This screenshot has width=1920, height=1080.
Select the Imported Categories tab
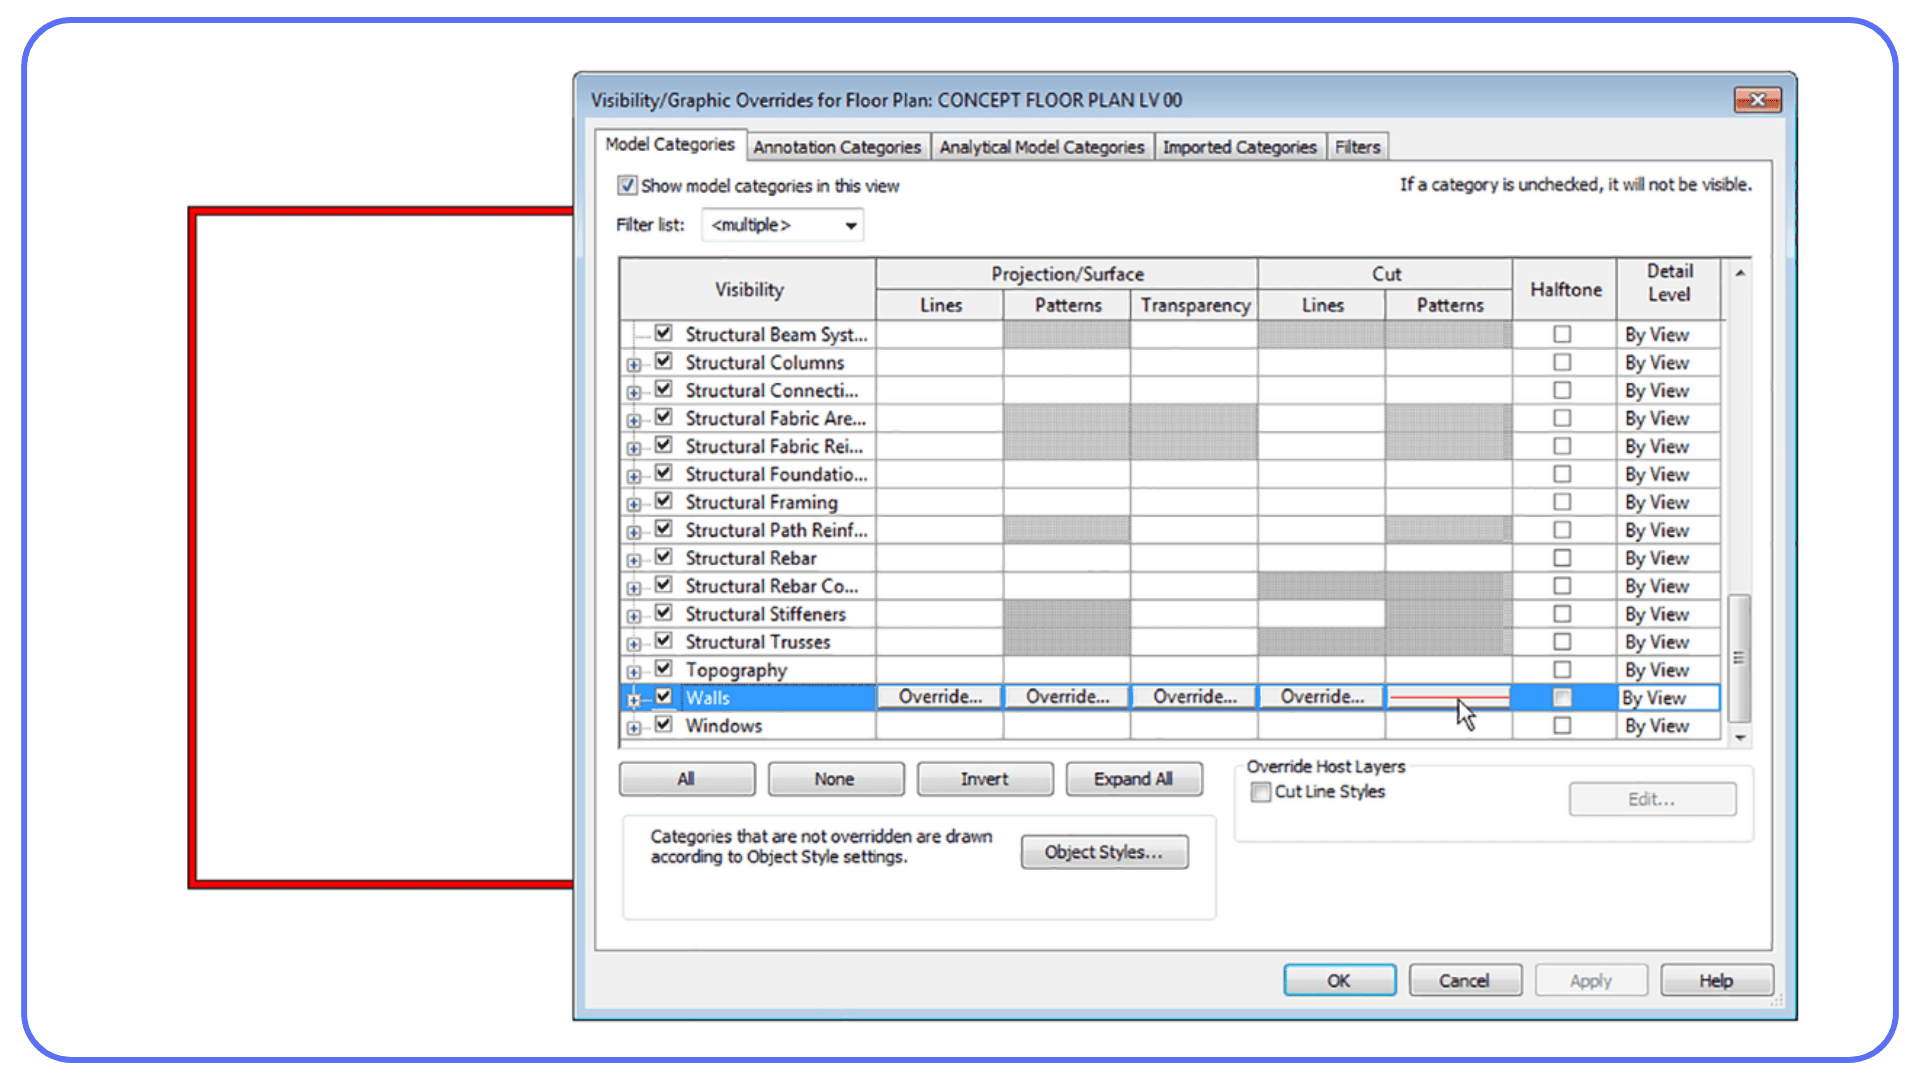1239,146
